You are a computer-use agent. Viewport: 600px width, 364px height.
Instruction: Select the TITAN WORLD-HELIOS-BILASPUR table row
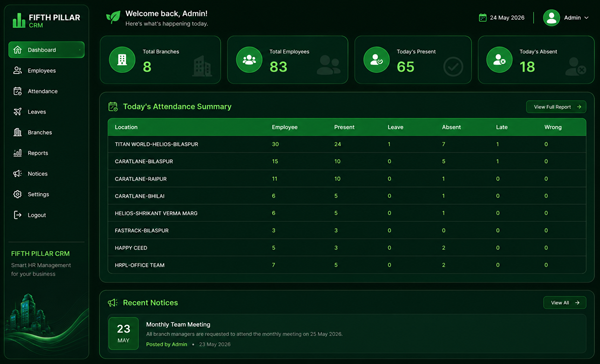point(347,144)
